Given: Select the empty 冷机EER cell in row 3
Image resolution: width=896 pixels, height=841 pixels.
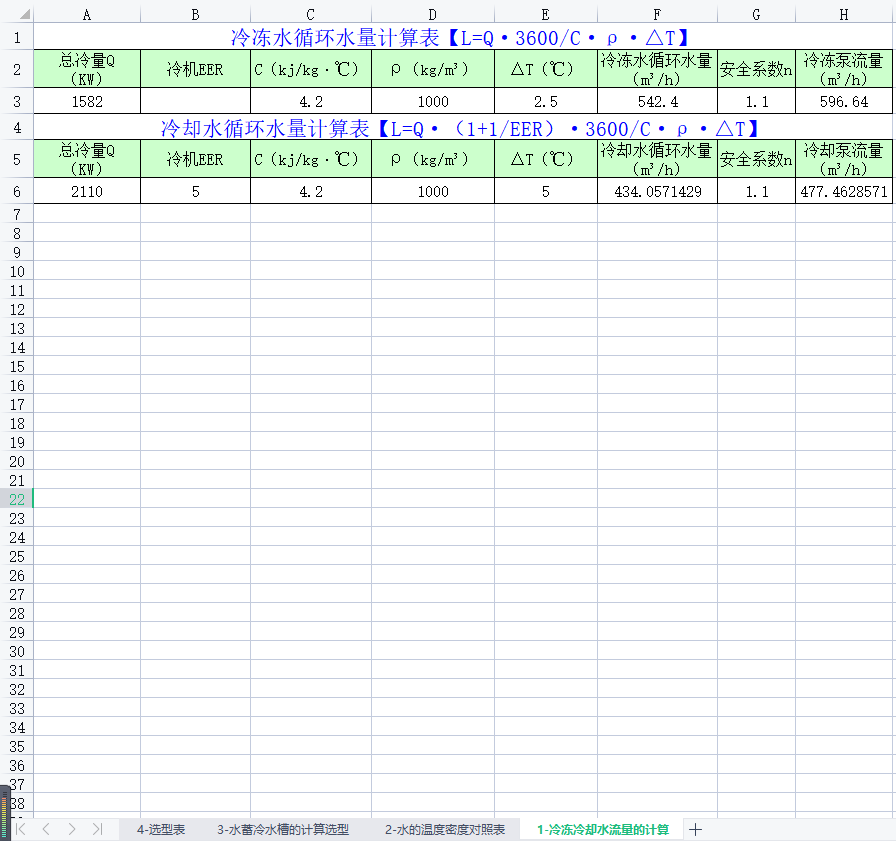Looking at the screenshot, I should 195,102.
